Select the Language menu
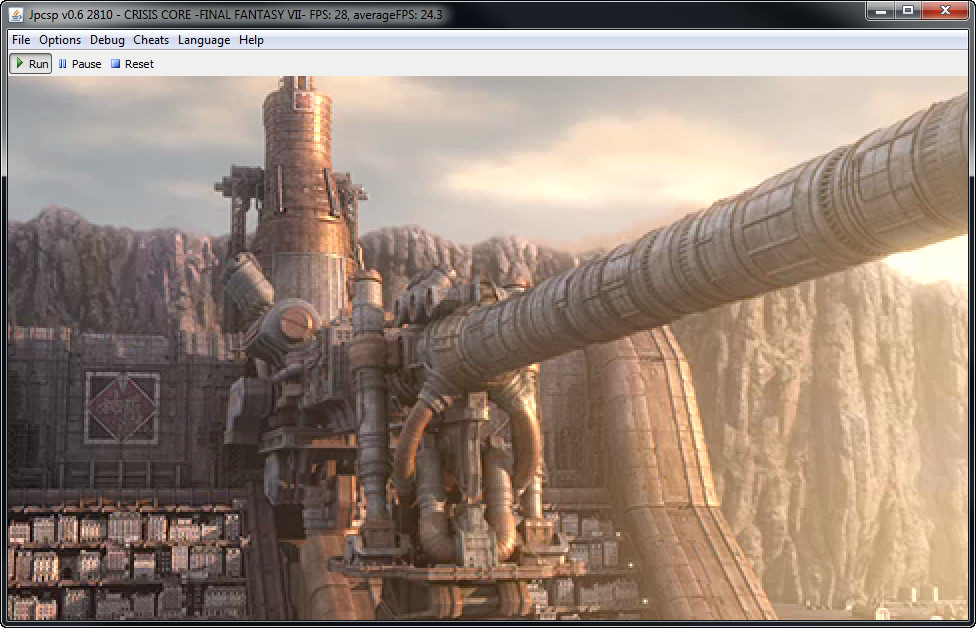Image resolution: width=976 pixels, height=628 pixels. point(204,40)
